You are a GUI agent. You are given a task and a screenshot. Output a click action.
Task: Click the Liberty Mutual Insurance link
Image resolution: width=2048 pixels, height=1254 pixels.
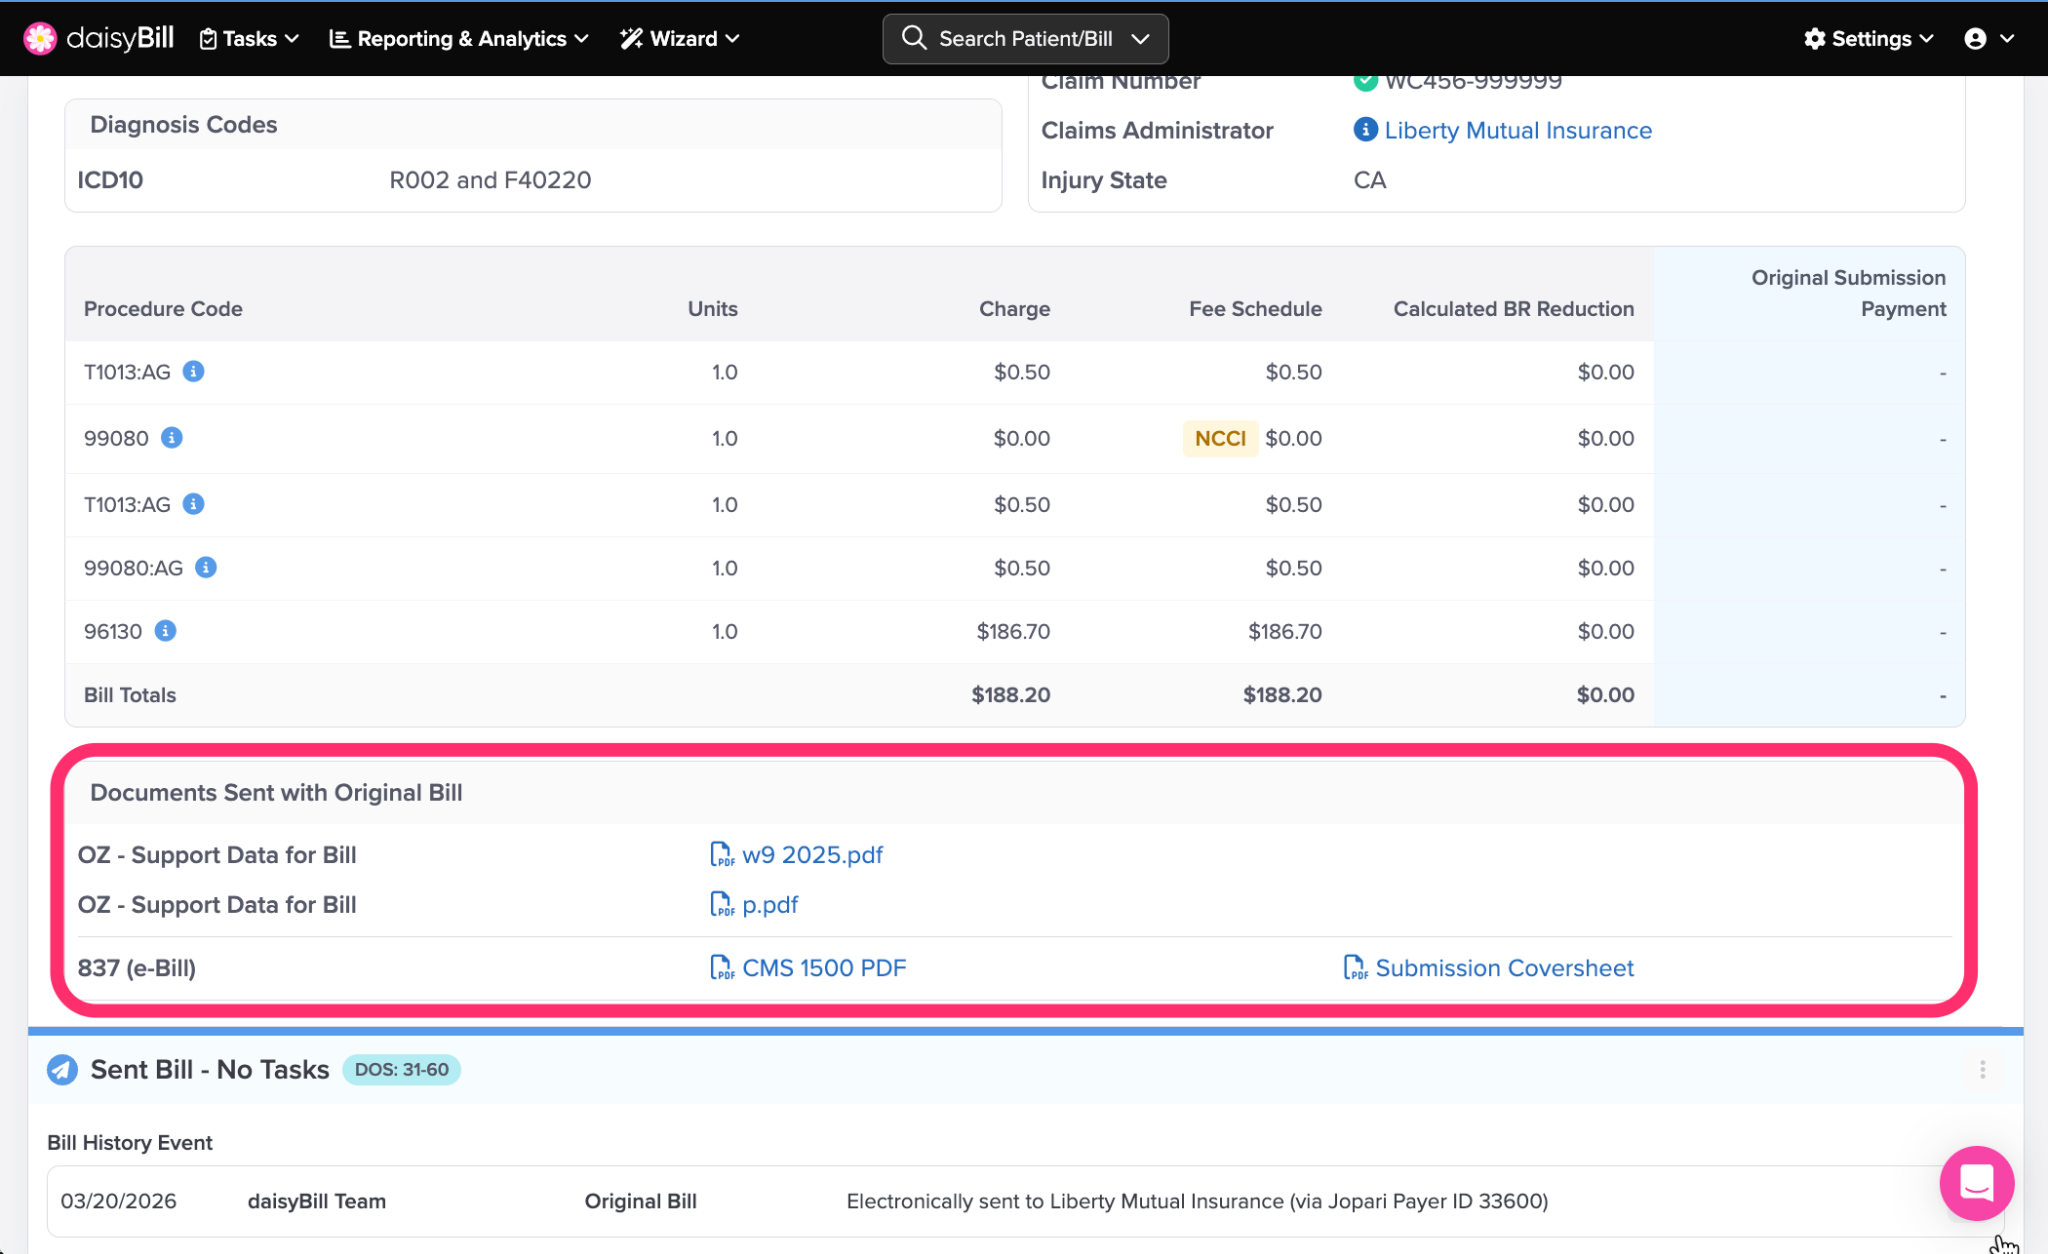(x=1517, y=130)
